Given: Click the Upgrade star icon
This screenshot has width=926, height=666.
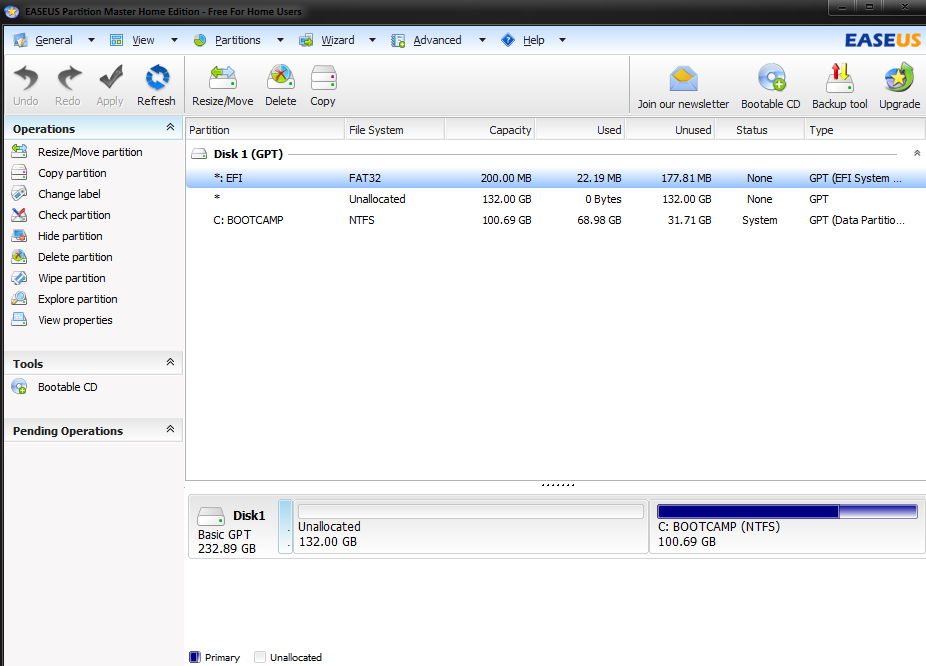Looking at the screenshot, I should pos(899,78).
